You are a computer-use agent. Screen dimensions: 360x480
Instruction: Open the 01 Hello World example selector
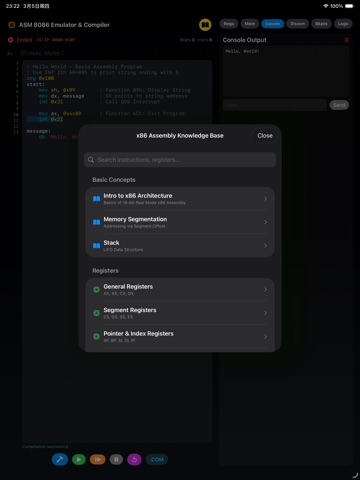pos(42,53)
